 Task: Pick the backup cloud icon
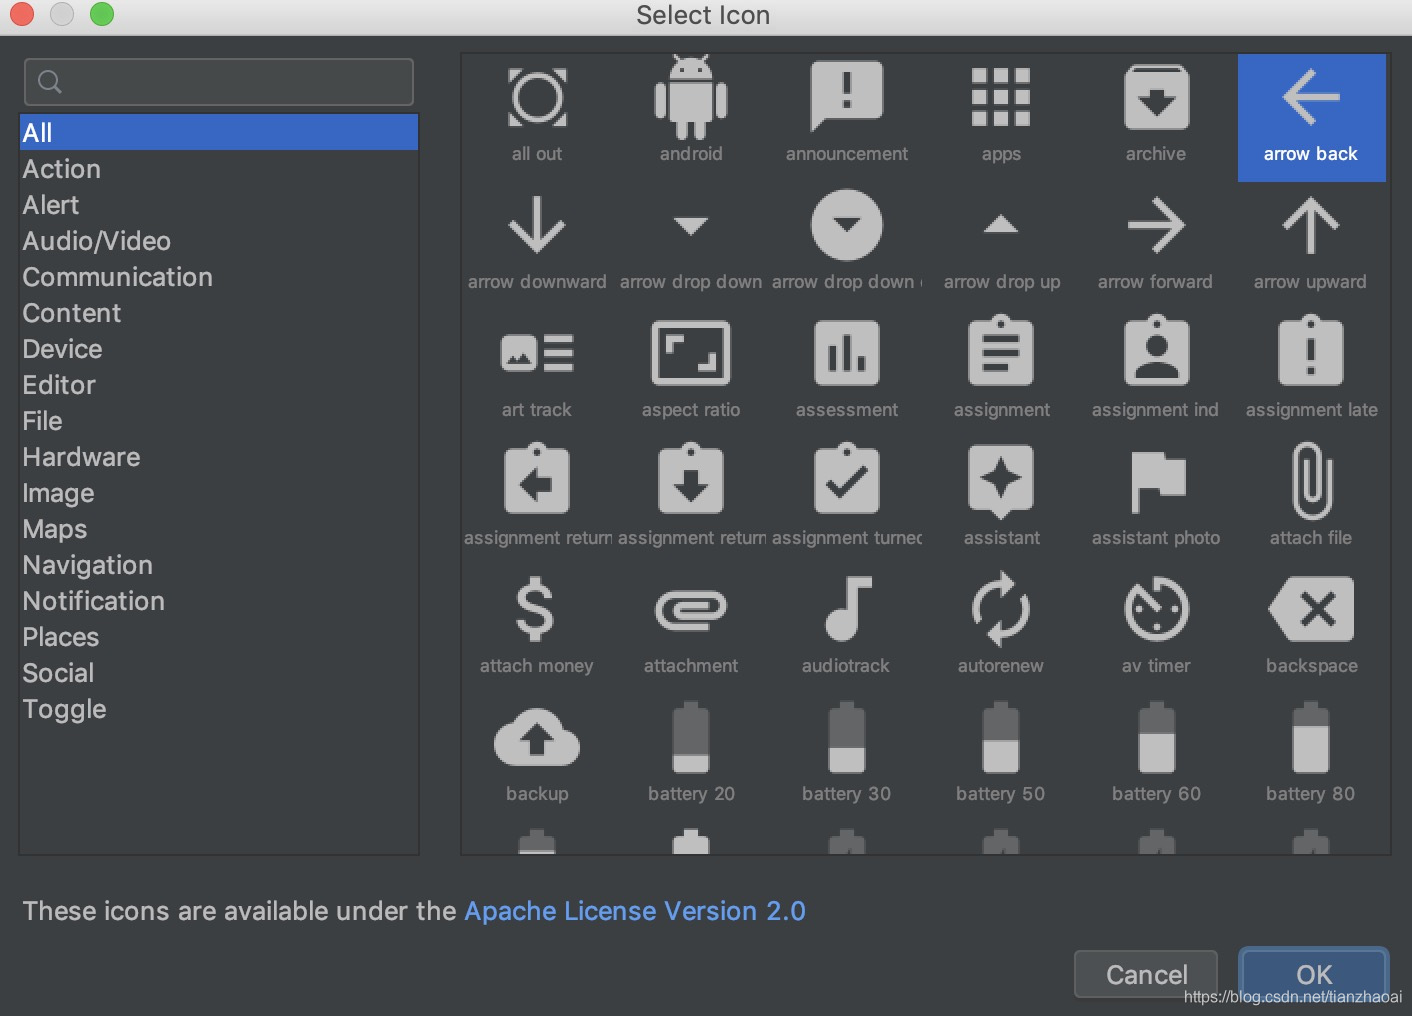pos(537,738)
